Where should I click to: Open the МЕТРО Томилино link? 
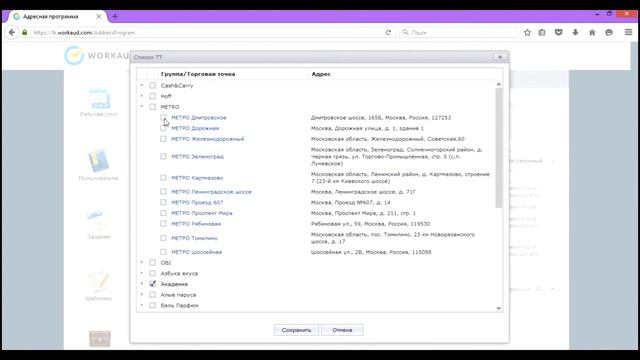click(x=194, y=238)
